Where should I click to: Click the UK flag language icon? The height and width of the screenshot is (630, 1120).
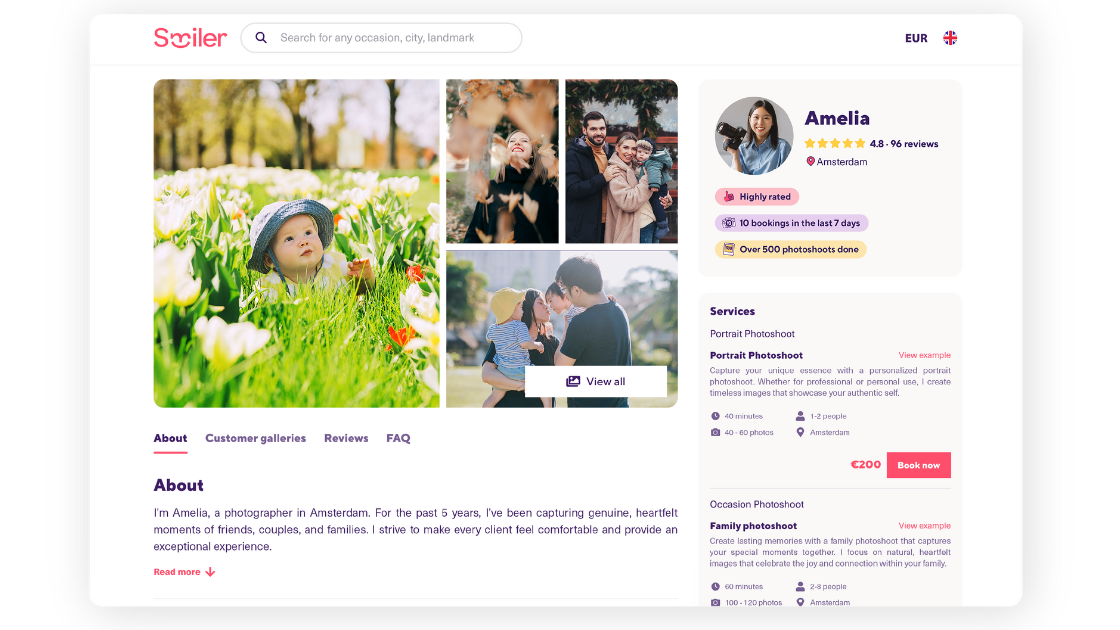pos(950,38)
